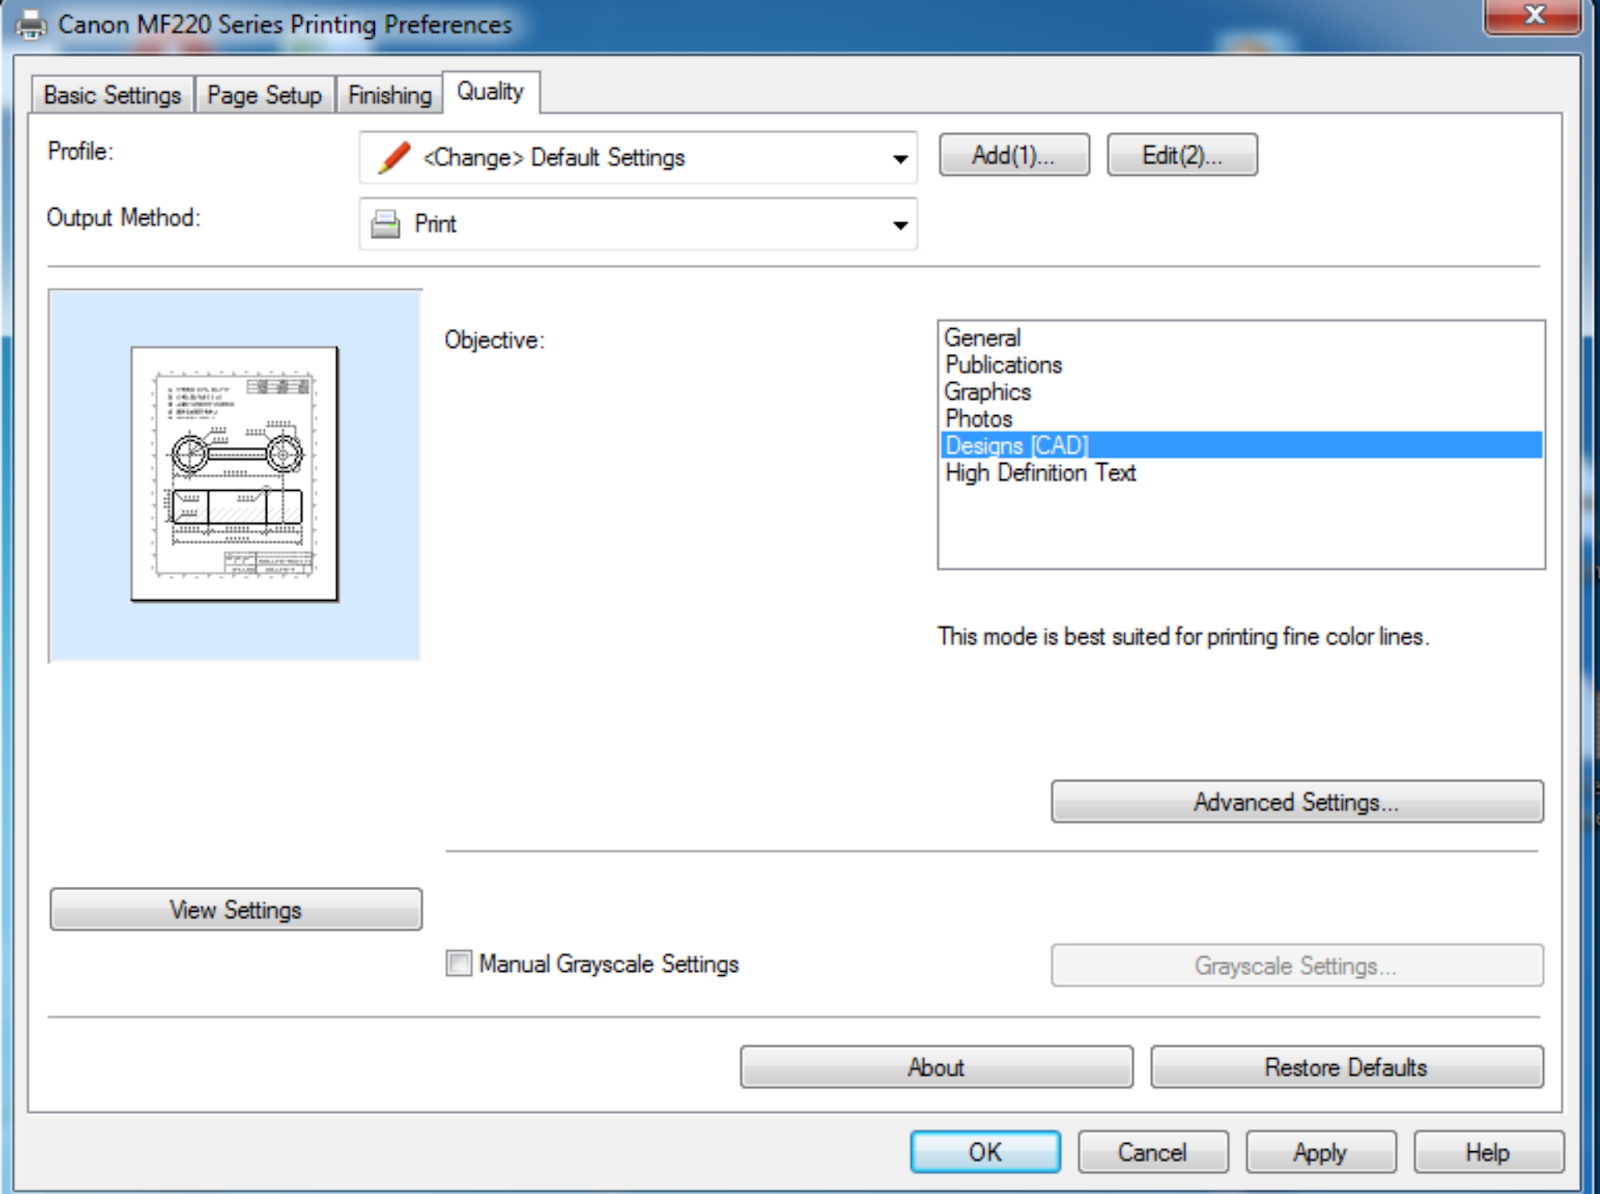Click the About button
This screenshot has width=1600, height=1194.
(936, 1067)
